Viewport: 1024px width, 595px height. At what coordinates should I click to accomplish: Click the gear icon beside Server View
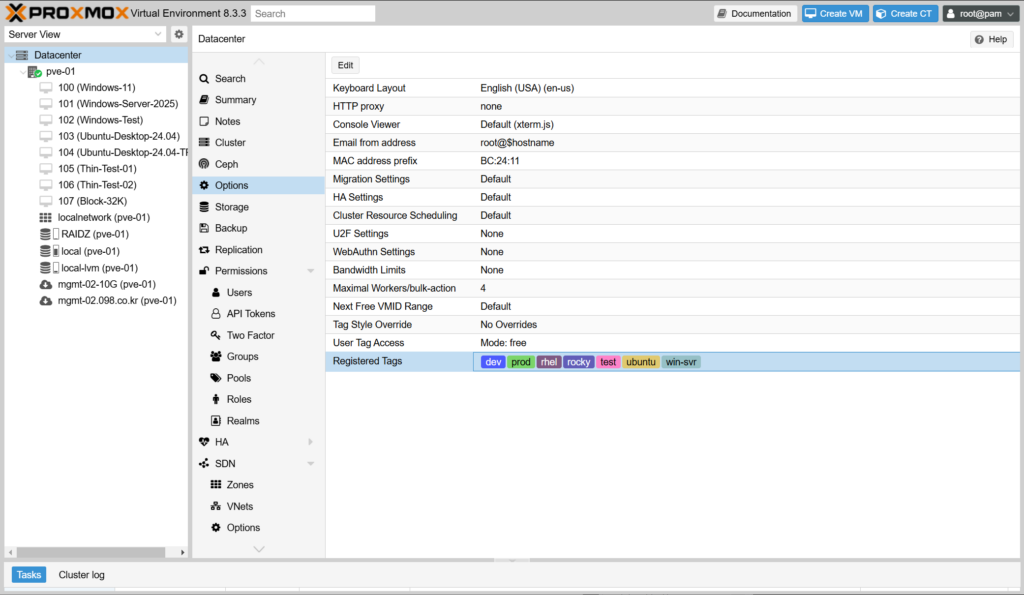pyautogui.click(x=179, y=34)
